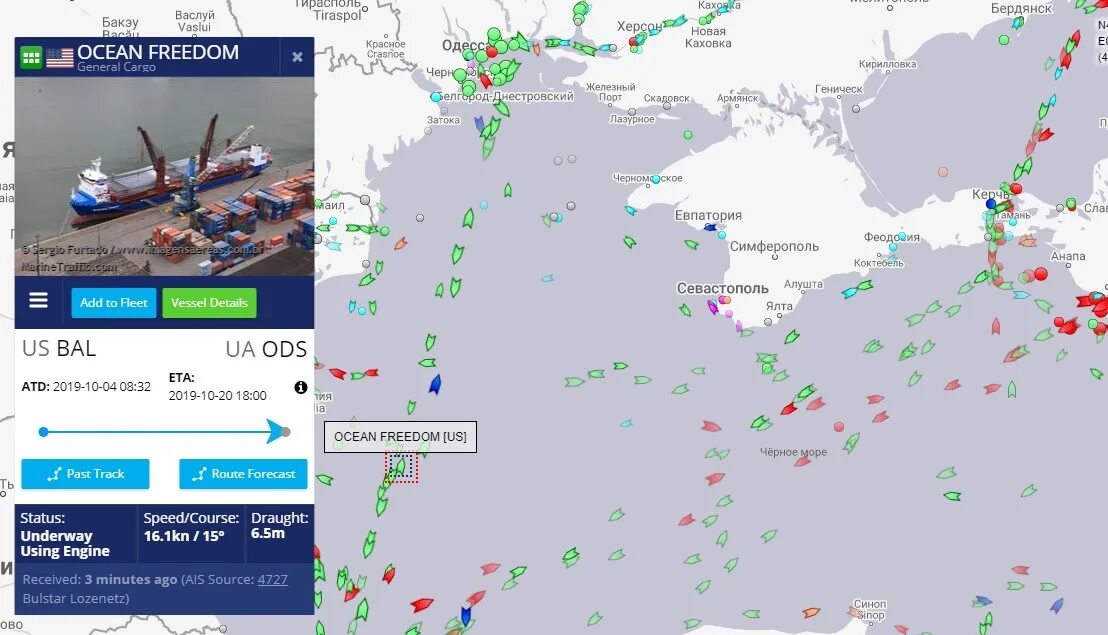
Task: Show the Route Forecast
Action: 243,474
